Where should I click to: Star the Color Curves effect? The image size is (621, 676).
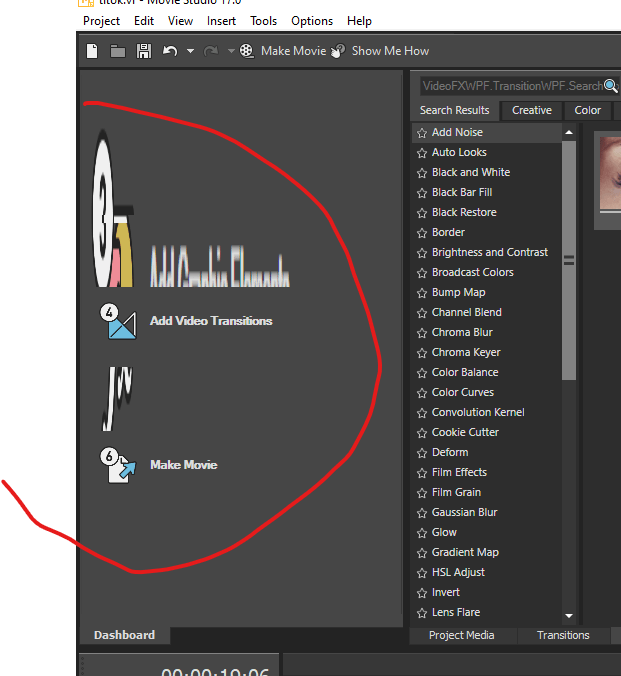[422, 393]
